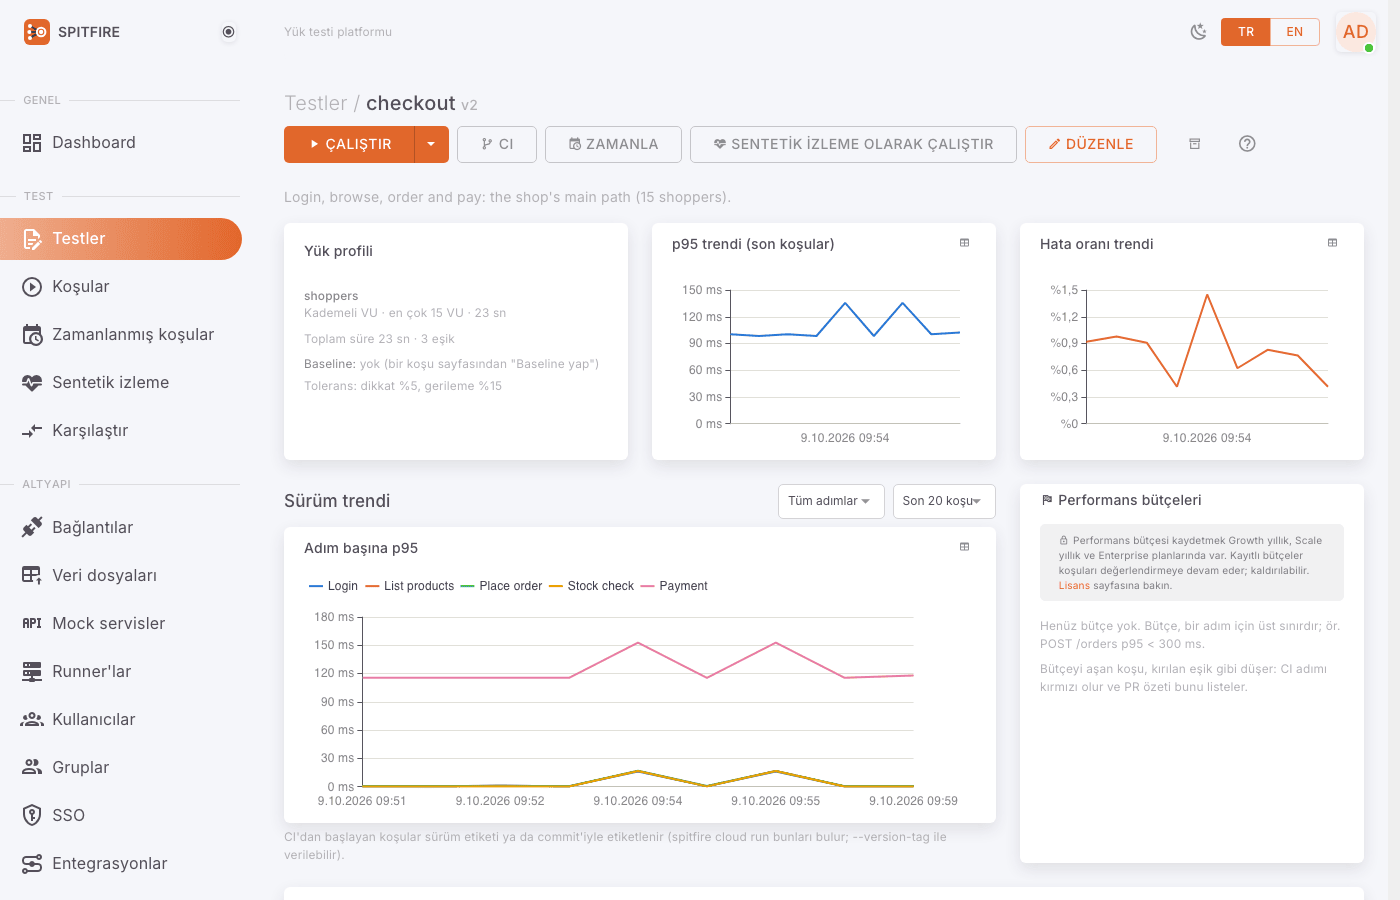
Task: Toggle the Stock check legend series
Action: point(591,586)
